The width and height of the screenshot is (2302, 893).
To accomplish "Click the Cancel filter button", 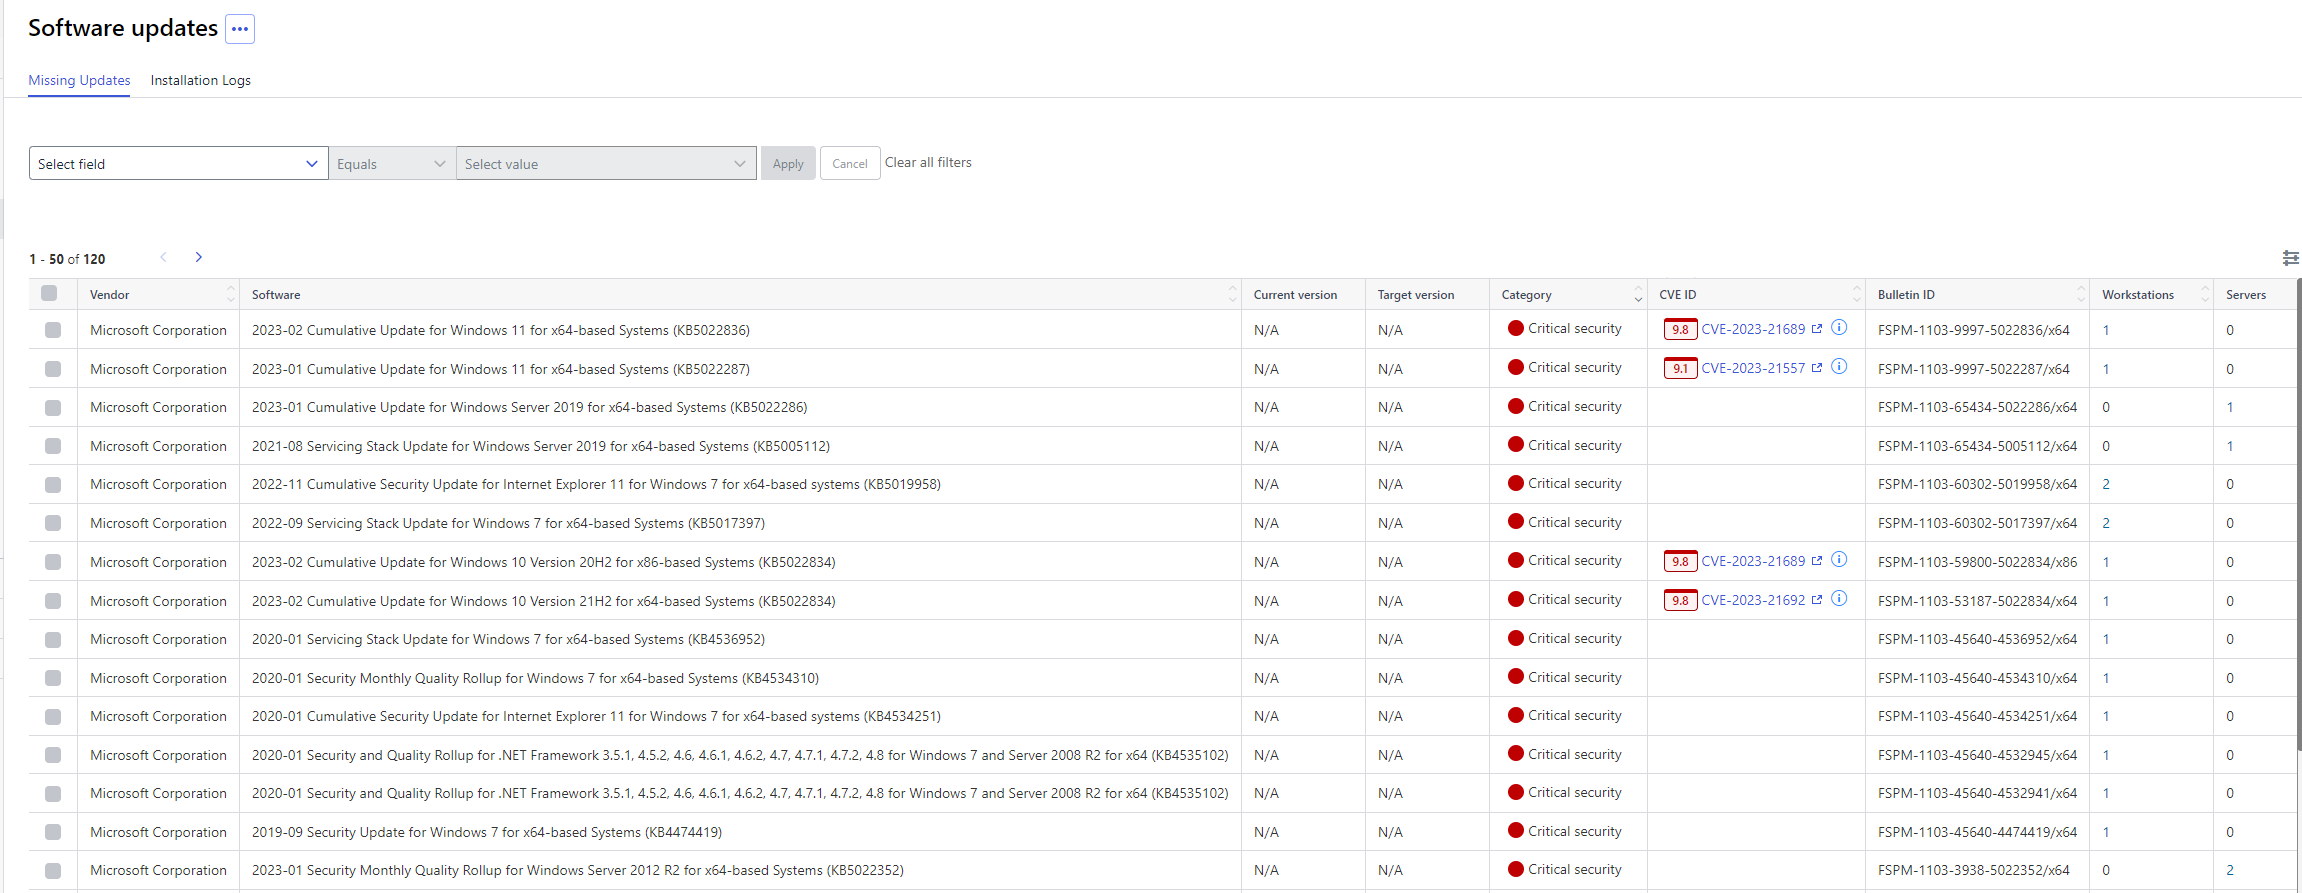I will tap(850, 163).
